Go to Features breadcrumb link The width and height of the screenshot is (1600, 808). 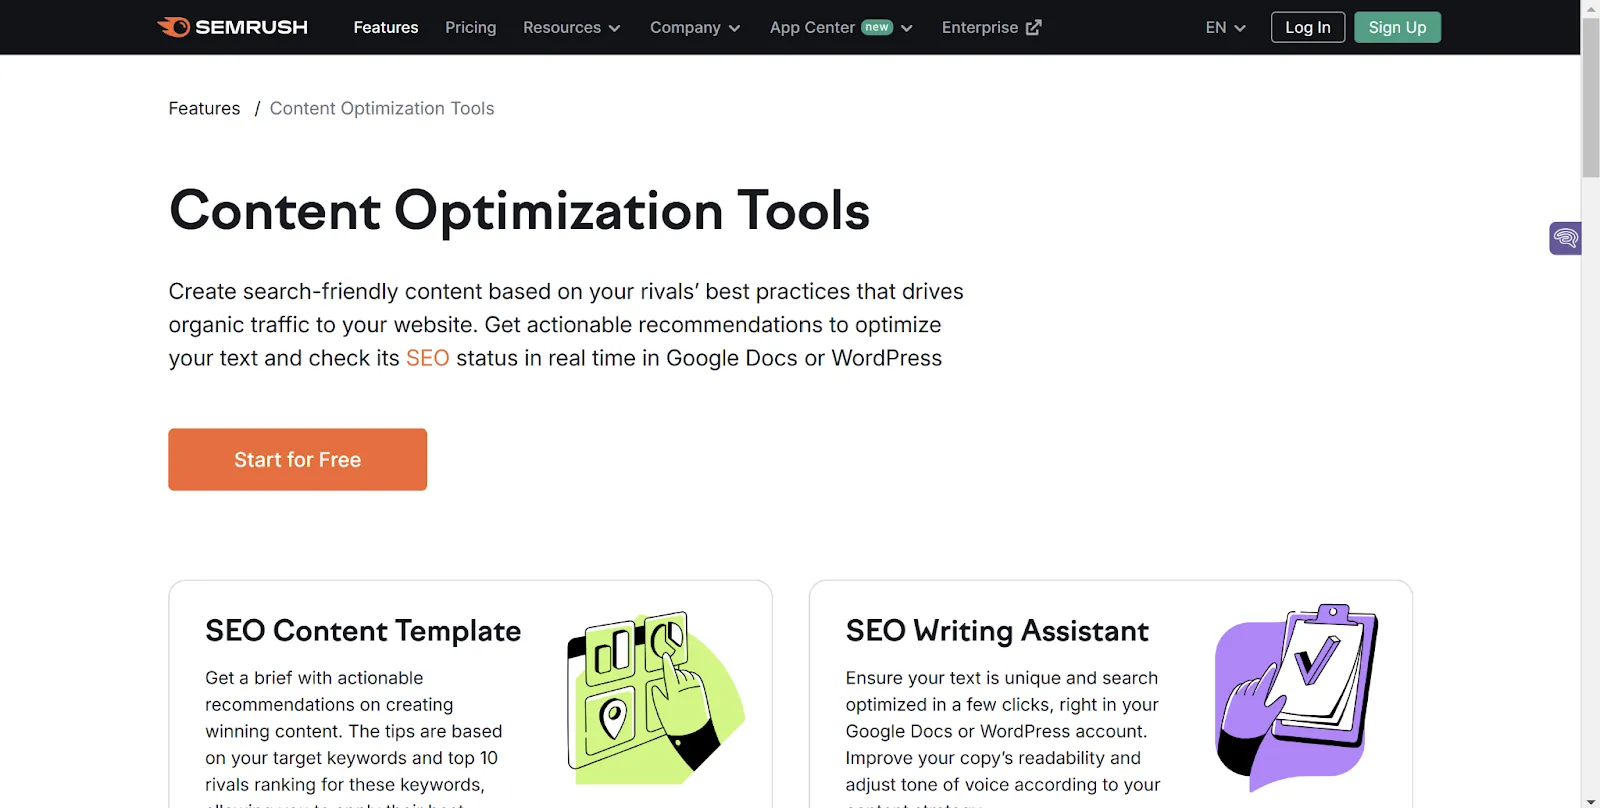pyautogui.click(x=204, y=108)
